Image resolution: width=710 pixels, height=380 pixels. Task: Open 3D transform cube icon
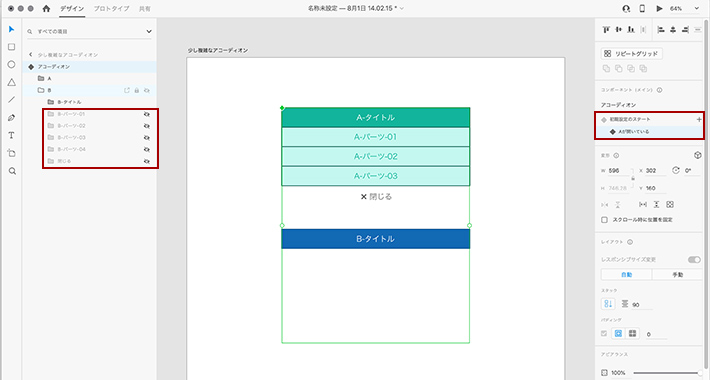point(697,155)
